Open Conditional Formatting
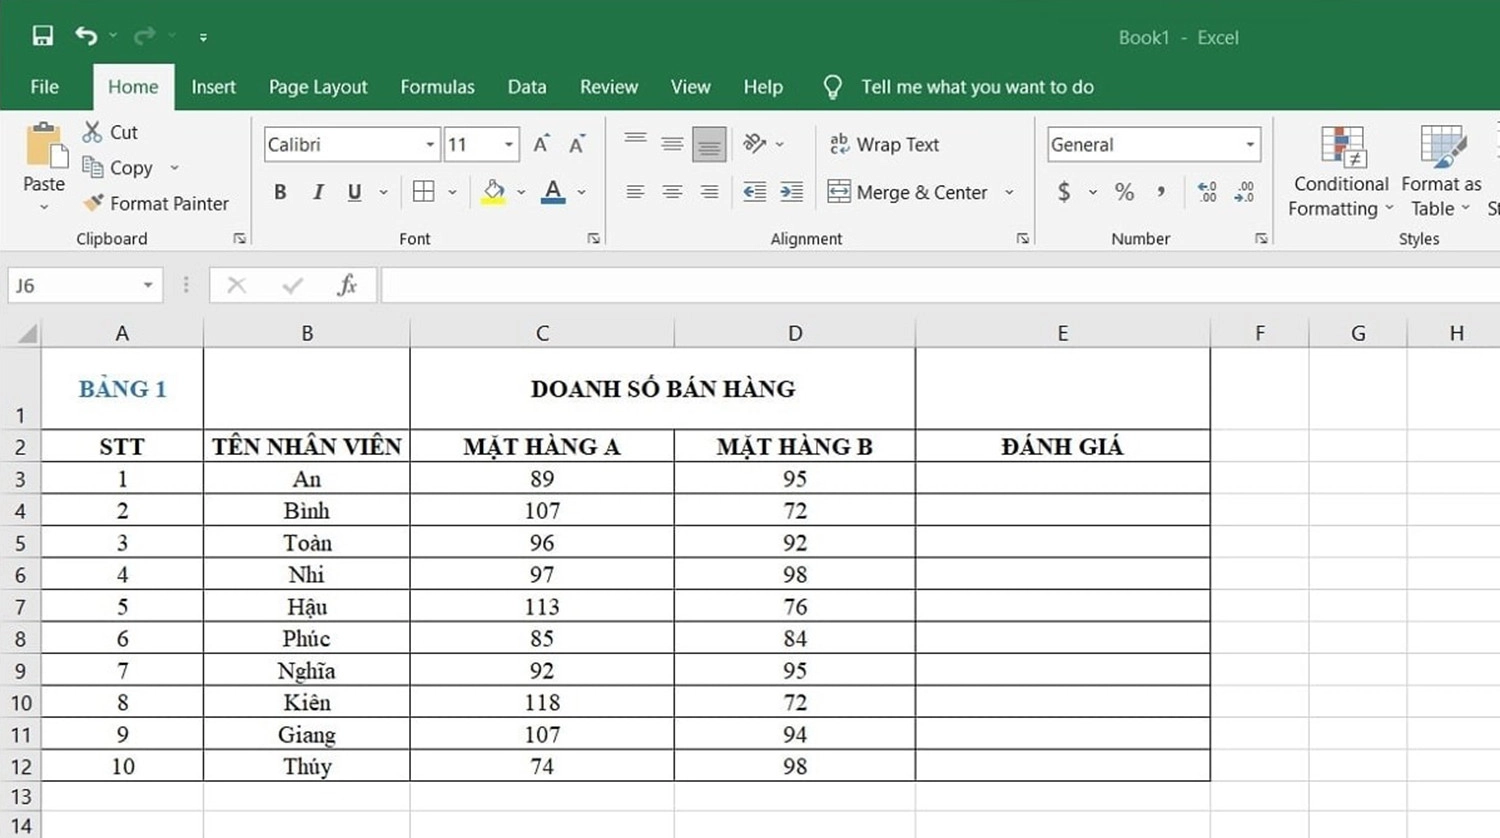Image resolution: width=1500 pixels, height=838 pixels. (x=1340, y=171)
